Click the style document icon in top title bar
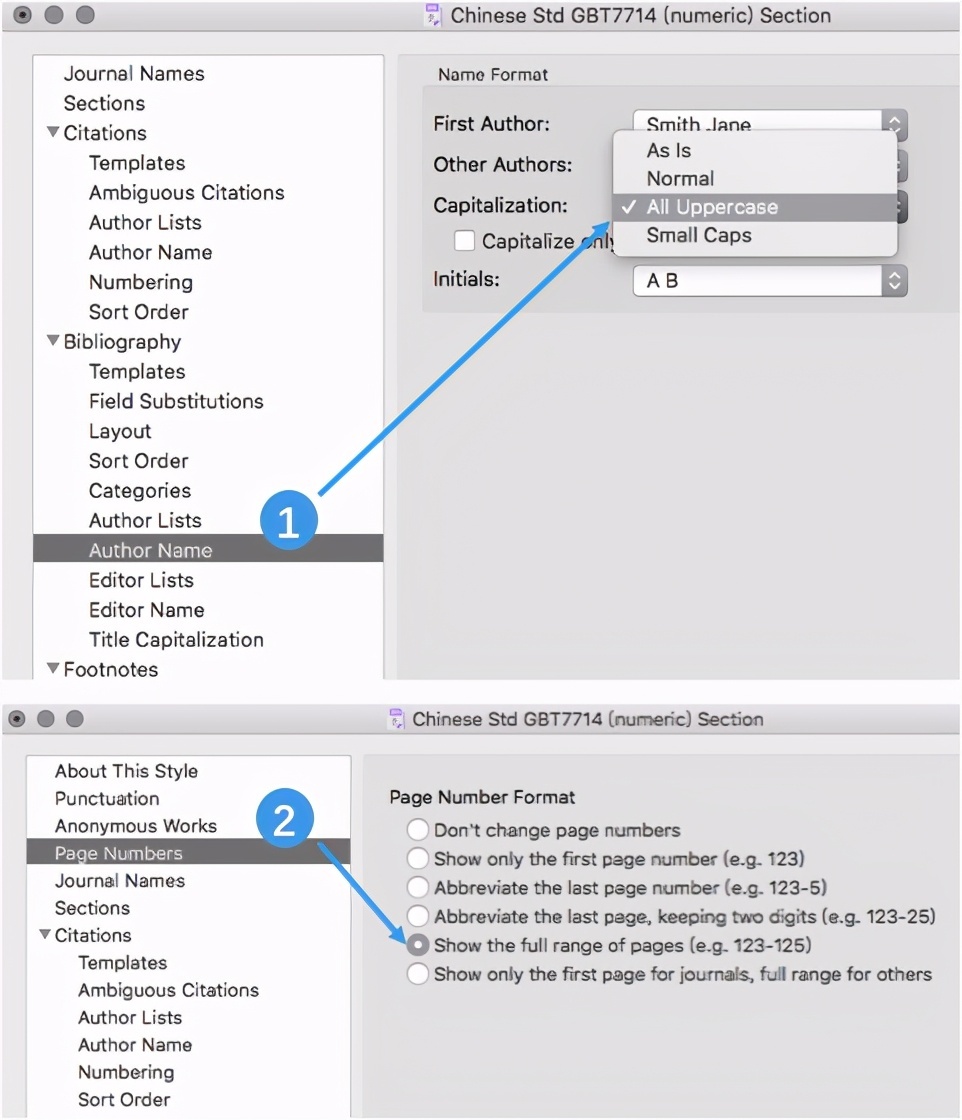 coord(434,16)
